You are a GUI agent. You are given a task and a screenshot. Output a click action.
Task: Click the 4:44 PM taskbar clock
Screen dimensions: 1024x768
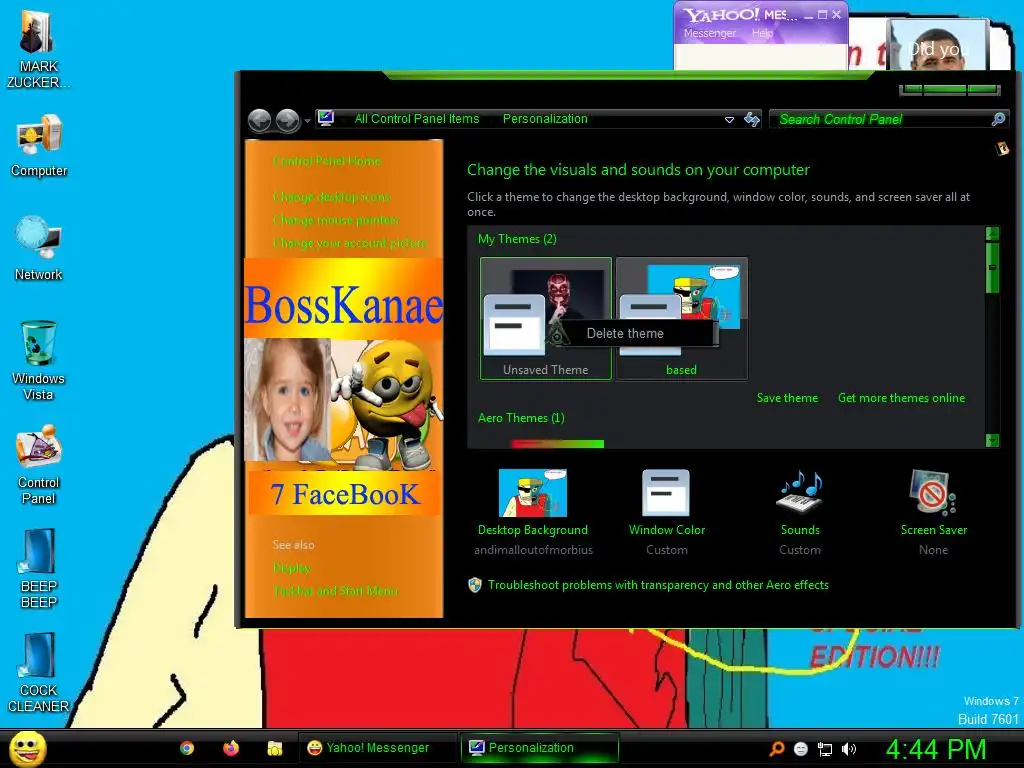coord(935,749)
